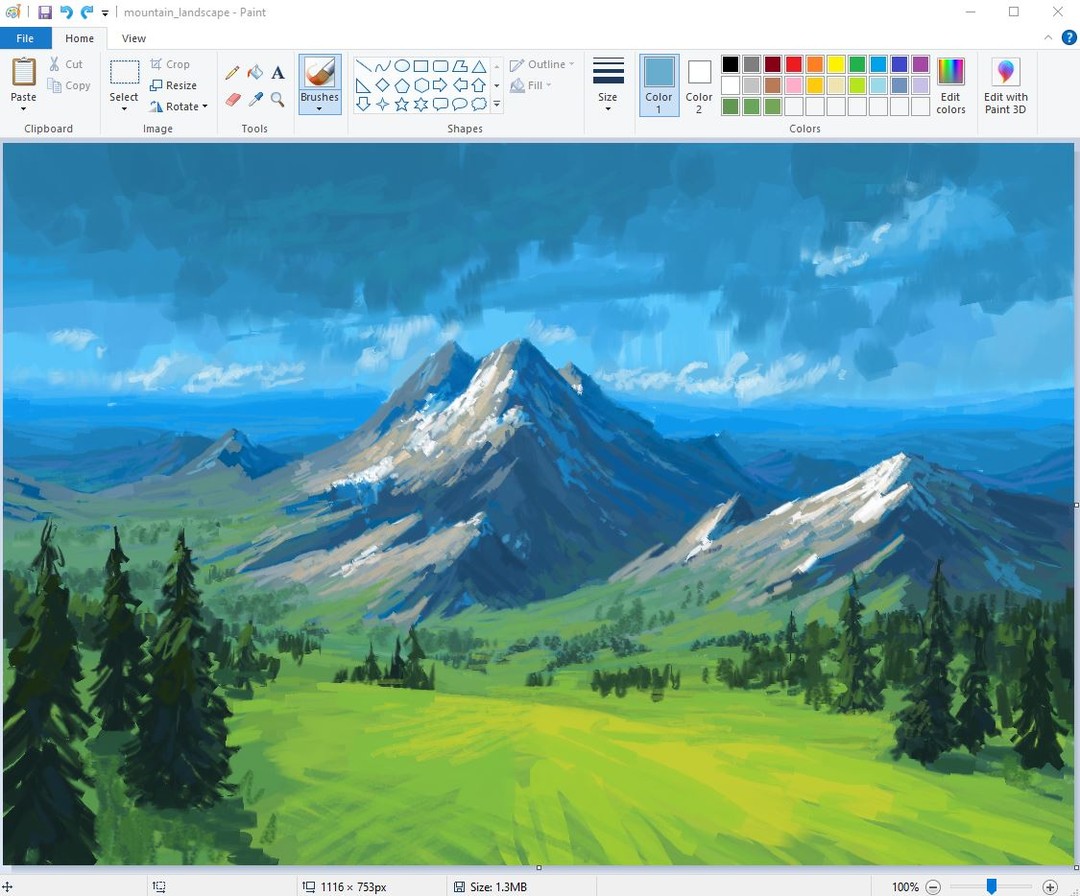The image size is (1080, 896).
Task: Select the Fill with color bucket tool
Action: pyautogui.click(x=255, y=72)
